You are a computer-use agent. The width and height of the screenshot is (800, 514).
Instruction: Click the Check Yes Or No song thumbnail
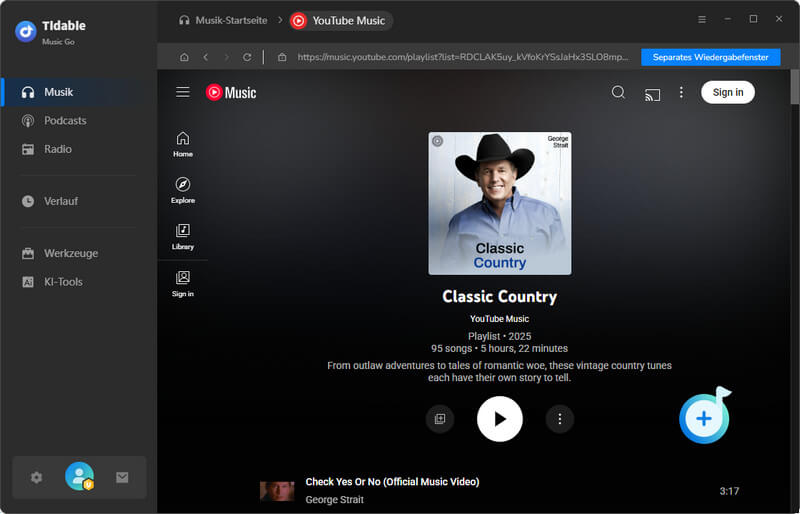click(277, 491)
